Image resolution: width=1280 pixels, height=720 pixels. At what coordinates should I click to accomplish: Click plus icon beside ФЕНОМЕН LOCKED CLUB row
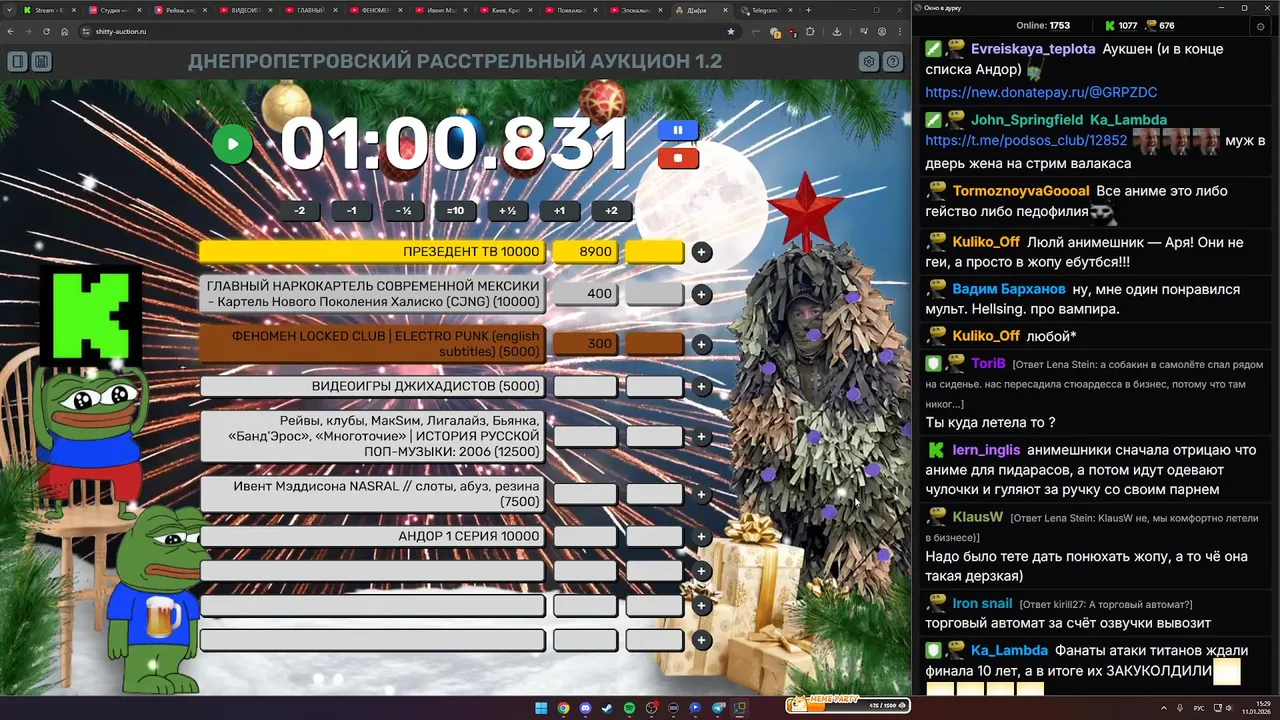click(702, 344)
